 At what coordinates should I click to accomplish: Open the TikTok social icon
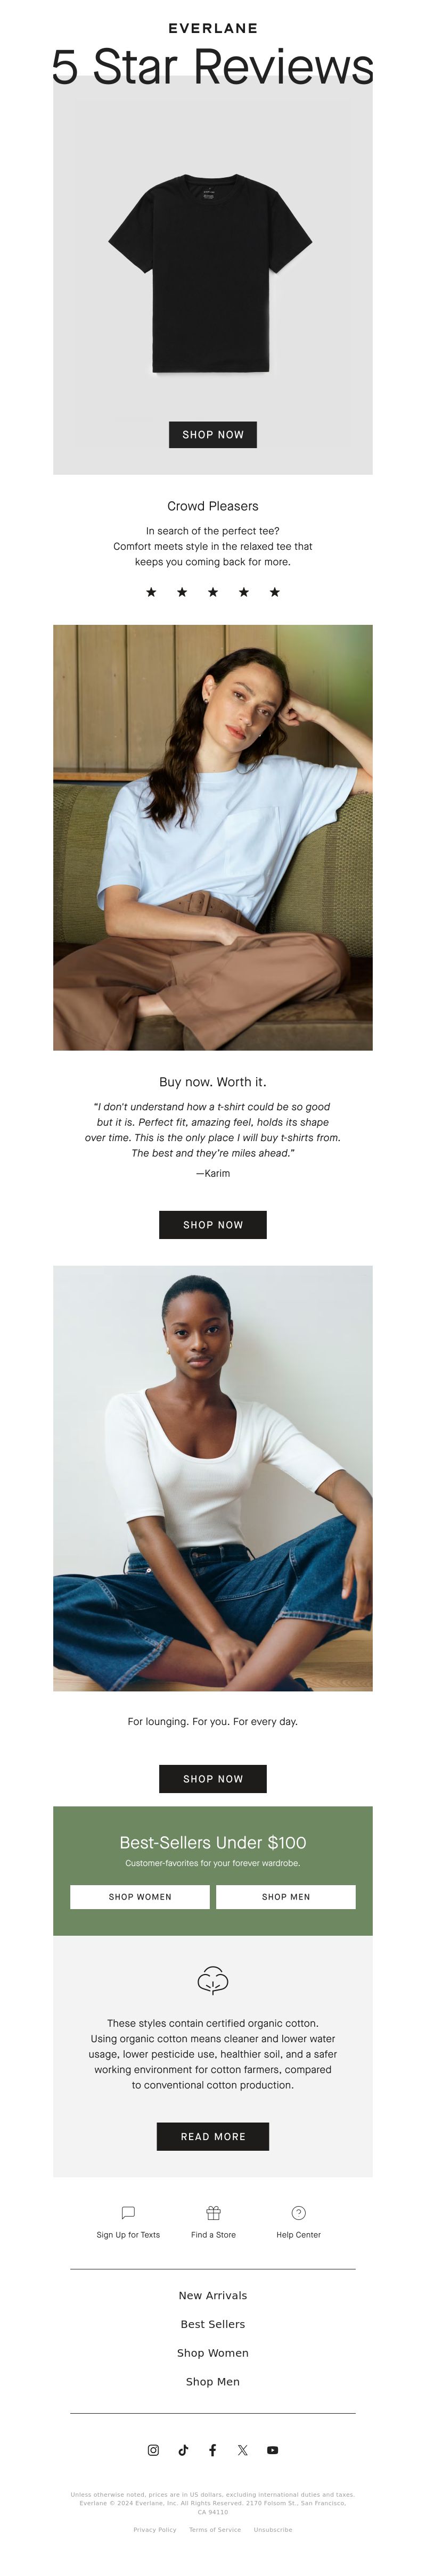click(183, 2449)
